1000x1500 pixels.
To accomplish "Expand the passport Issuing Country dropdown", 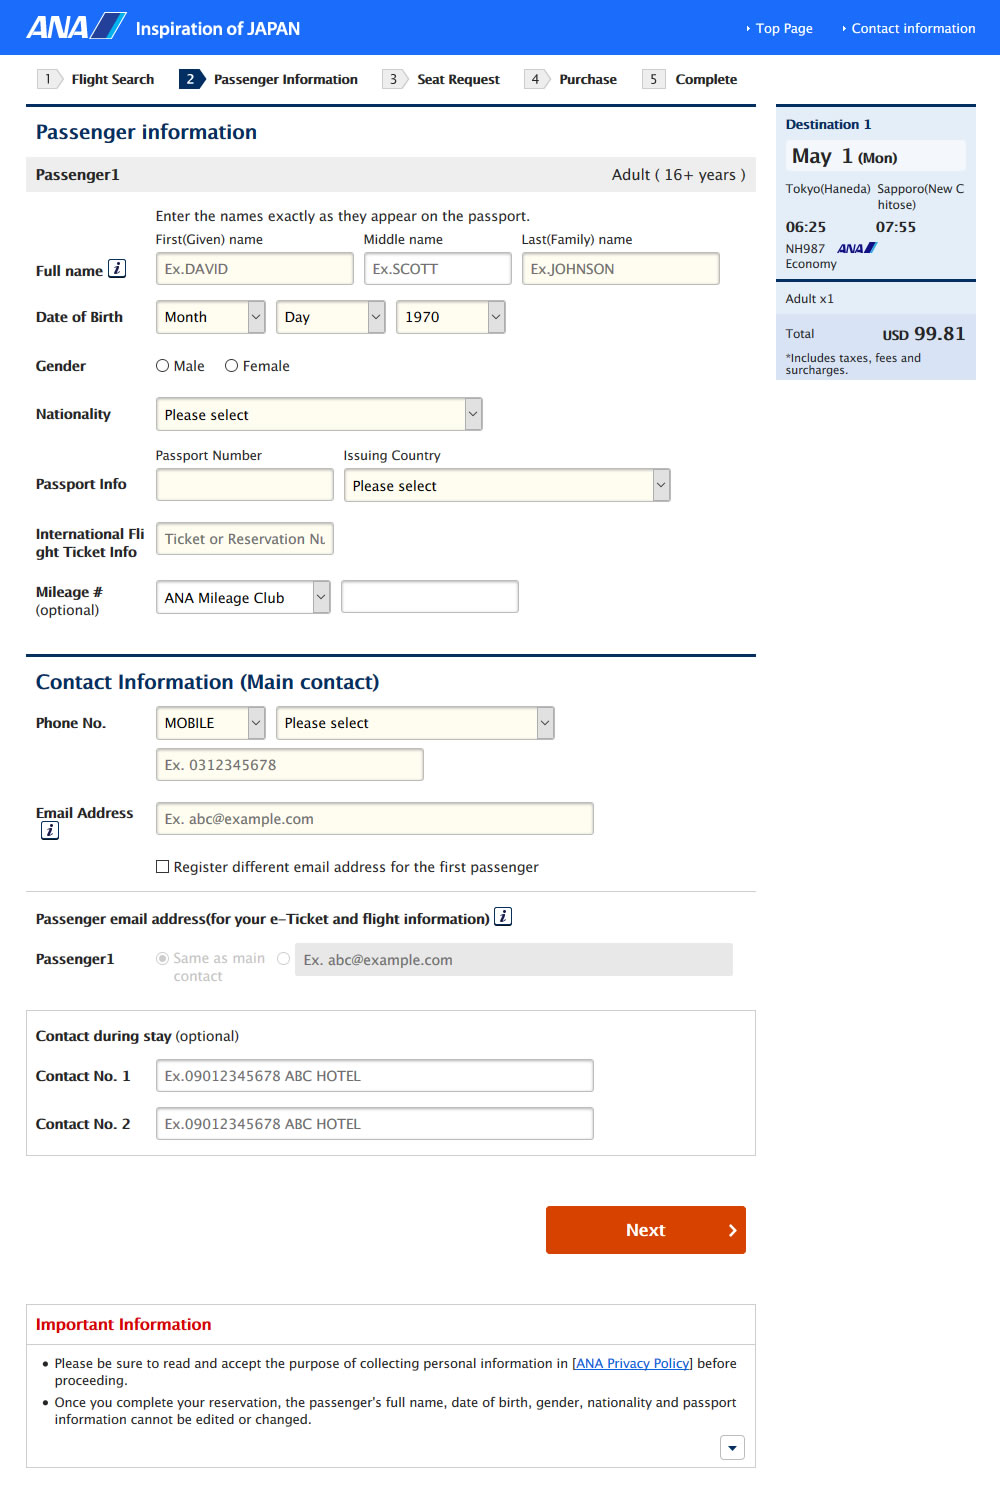I will [506, 486].
